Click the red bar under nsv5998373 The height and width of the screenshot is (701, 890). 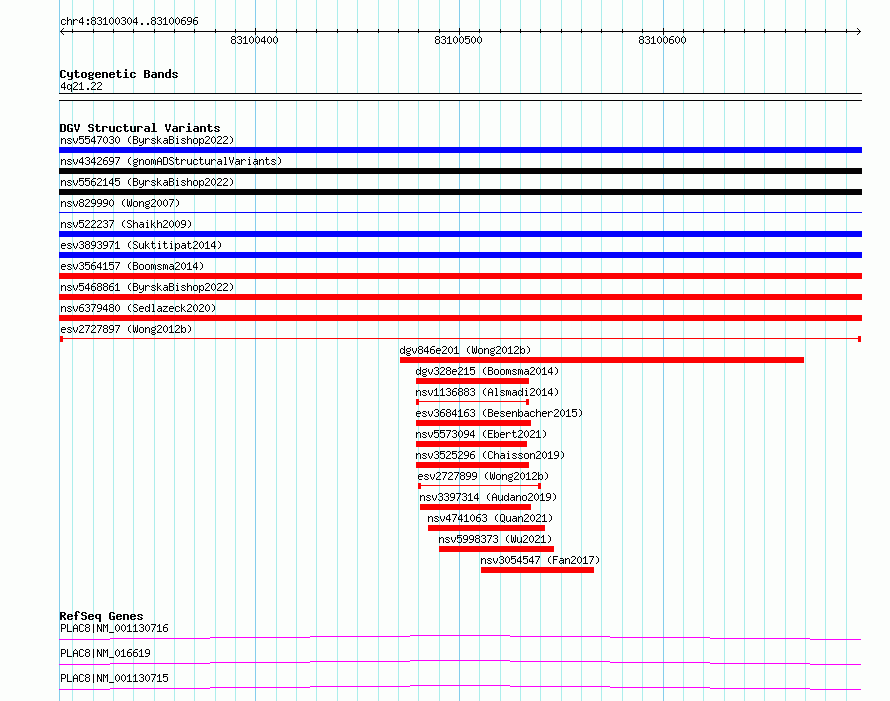pos(496,549)
